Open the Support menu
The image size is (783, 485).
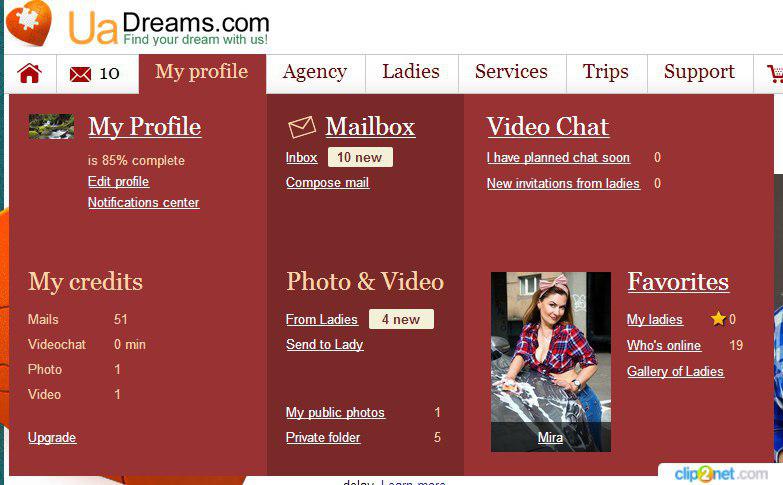coord(699,72)
